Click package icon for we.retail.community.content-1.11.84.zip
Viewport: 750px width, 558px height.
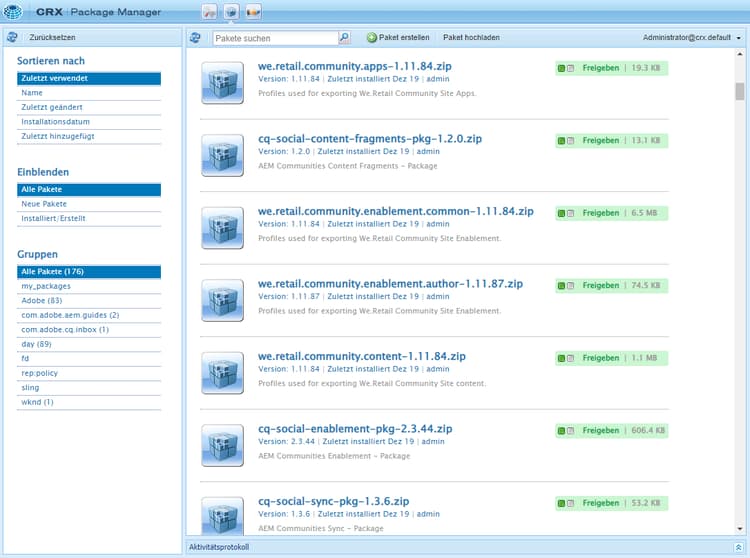(222, 373)
